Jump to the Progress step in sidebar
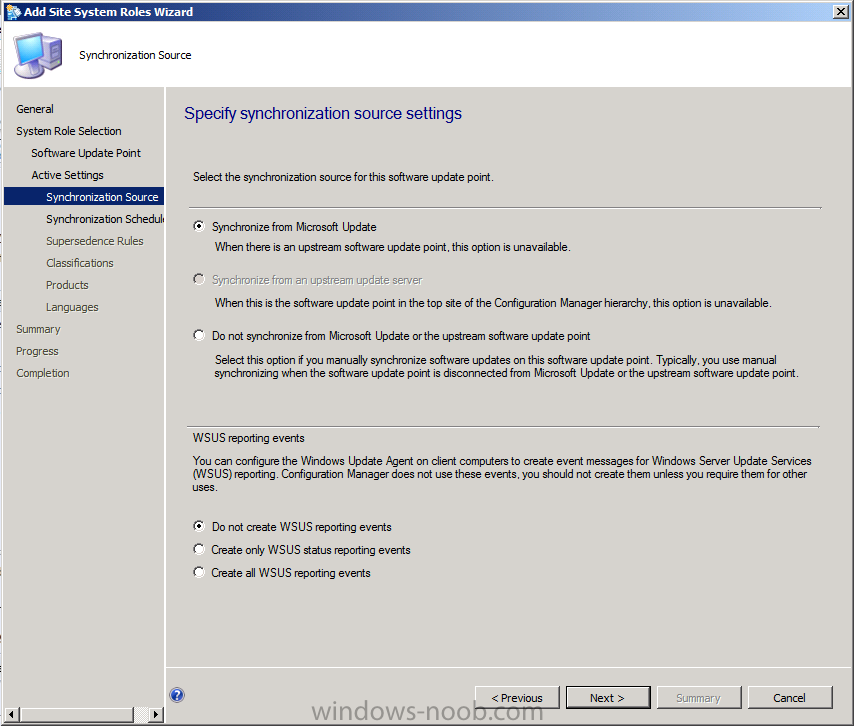 click(x=37, y=351)
